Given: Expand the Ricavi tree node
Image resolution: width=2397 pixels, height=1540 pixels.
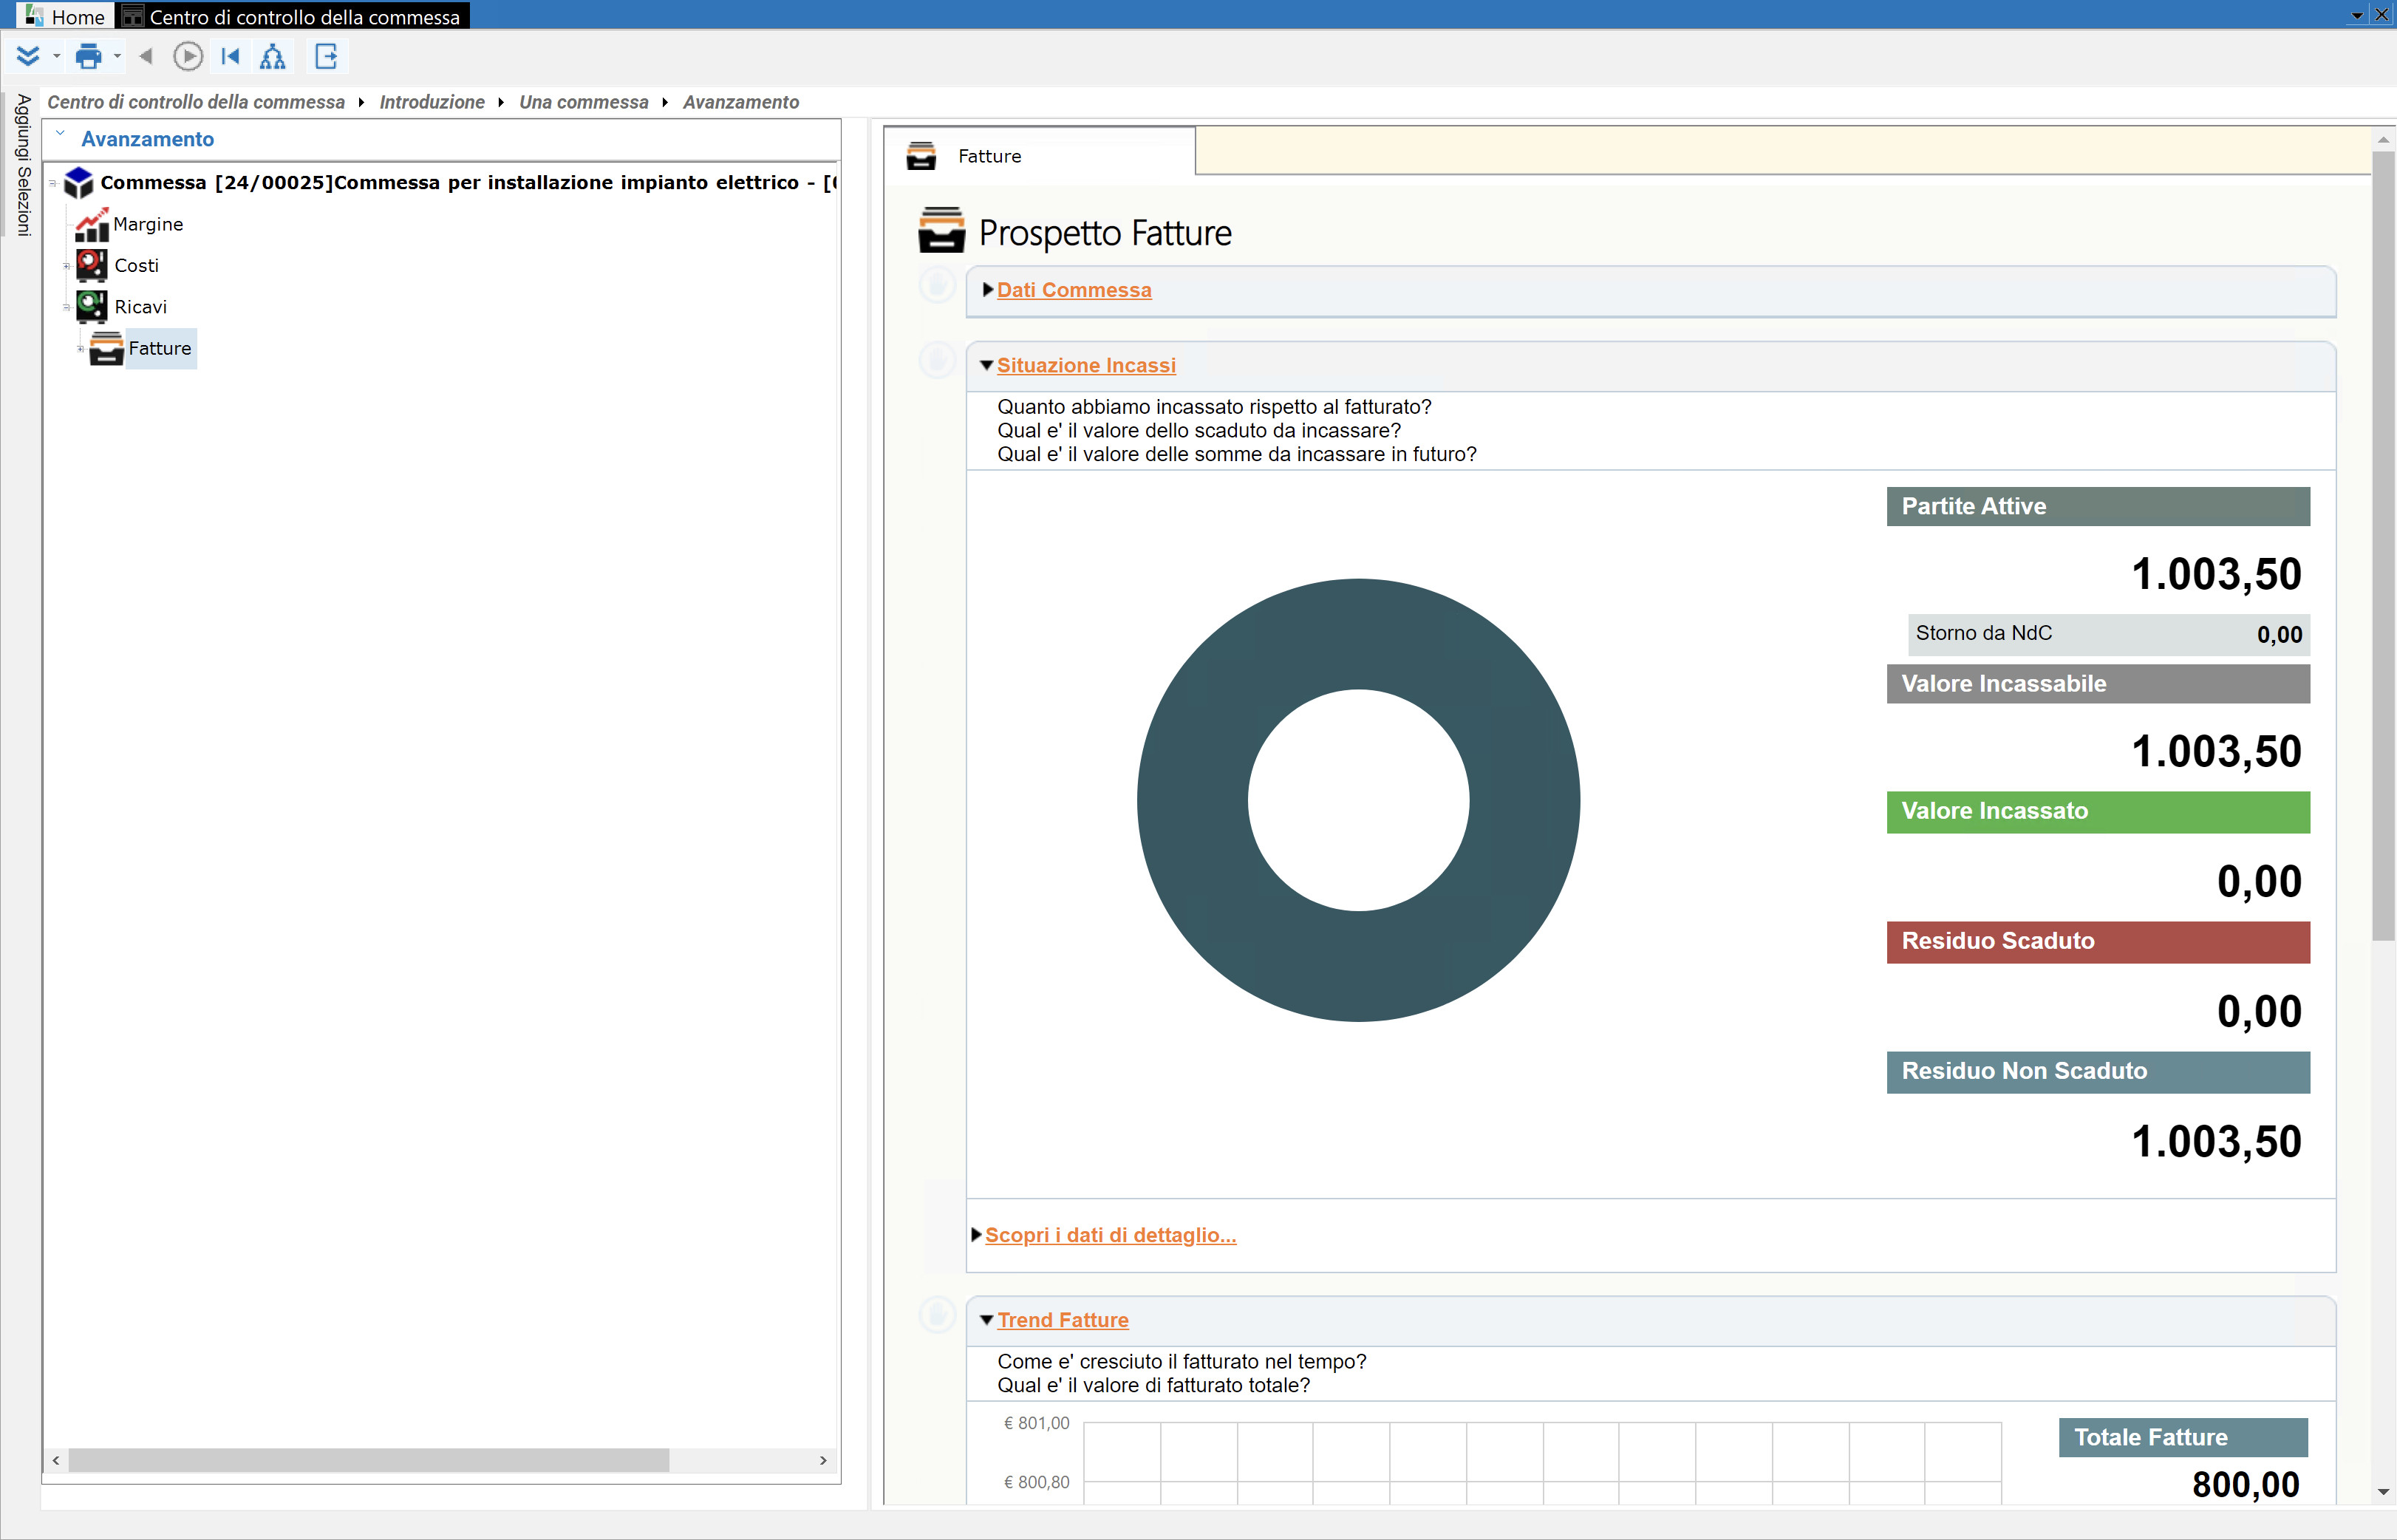Looking at the screenshot, I should [x=67, y=307].
